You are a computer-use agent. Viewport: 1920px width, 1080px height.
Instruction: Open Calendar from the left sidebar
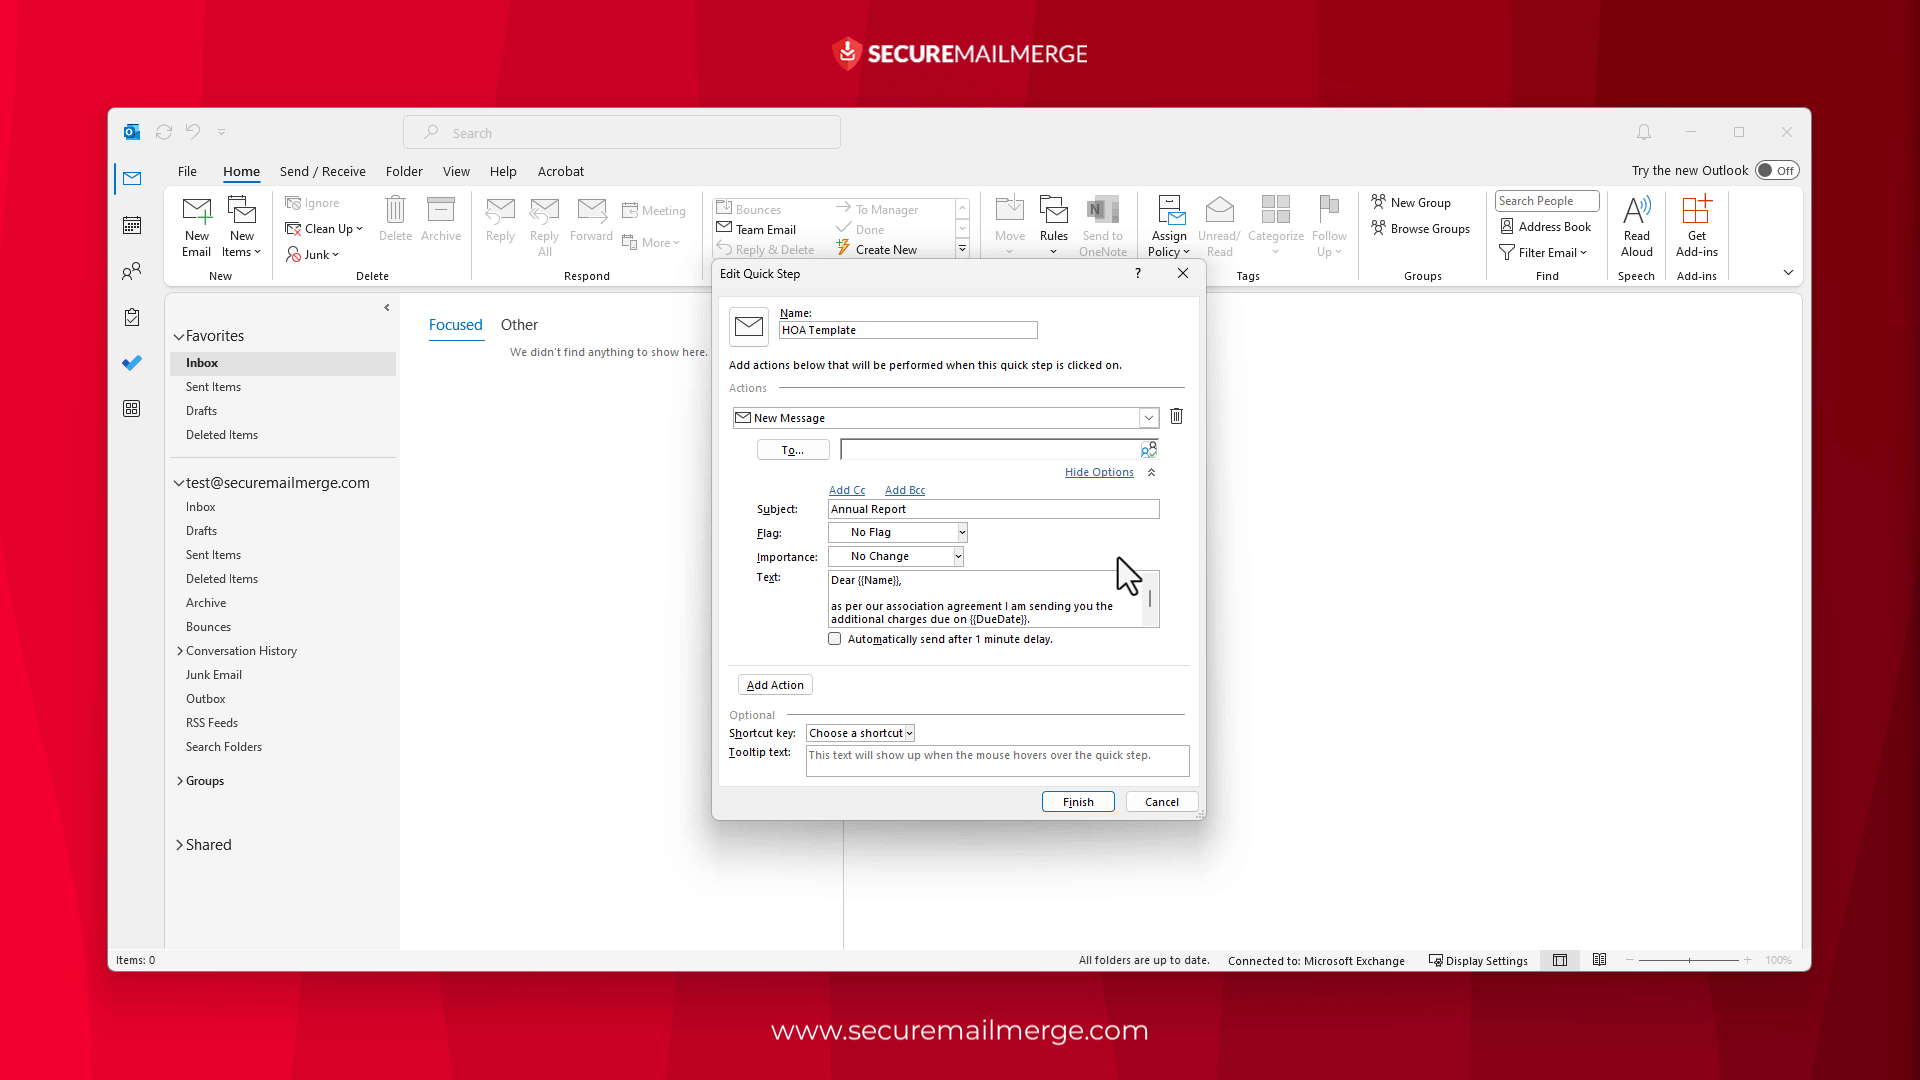pos(132,225)
